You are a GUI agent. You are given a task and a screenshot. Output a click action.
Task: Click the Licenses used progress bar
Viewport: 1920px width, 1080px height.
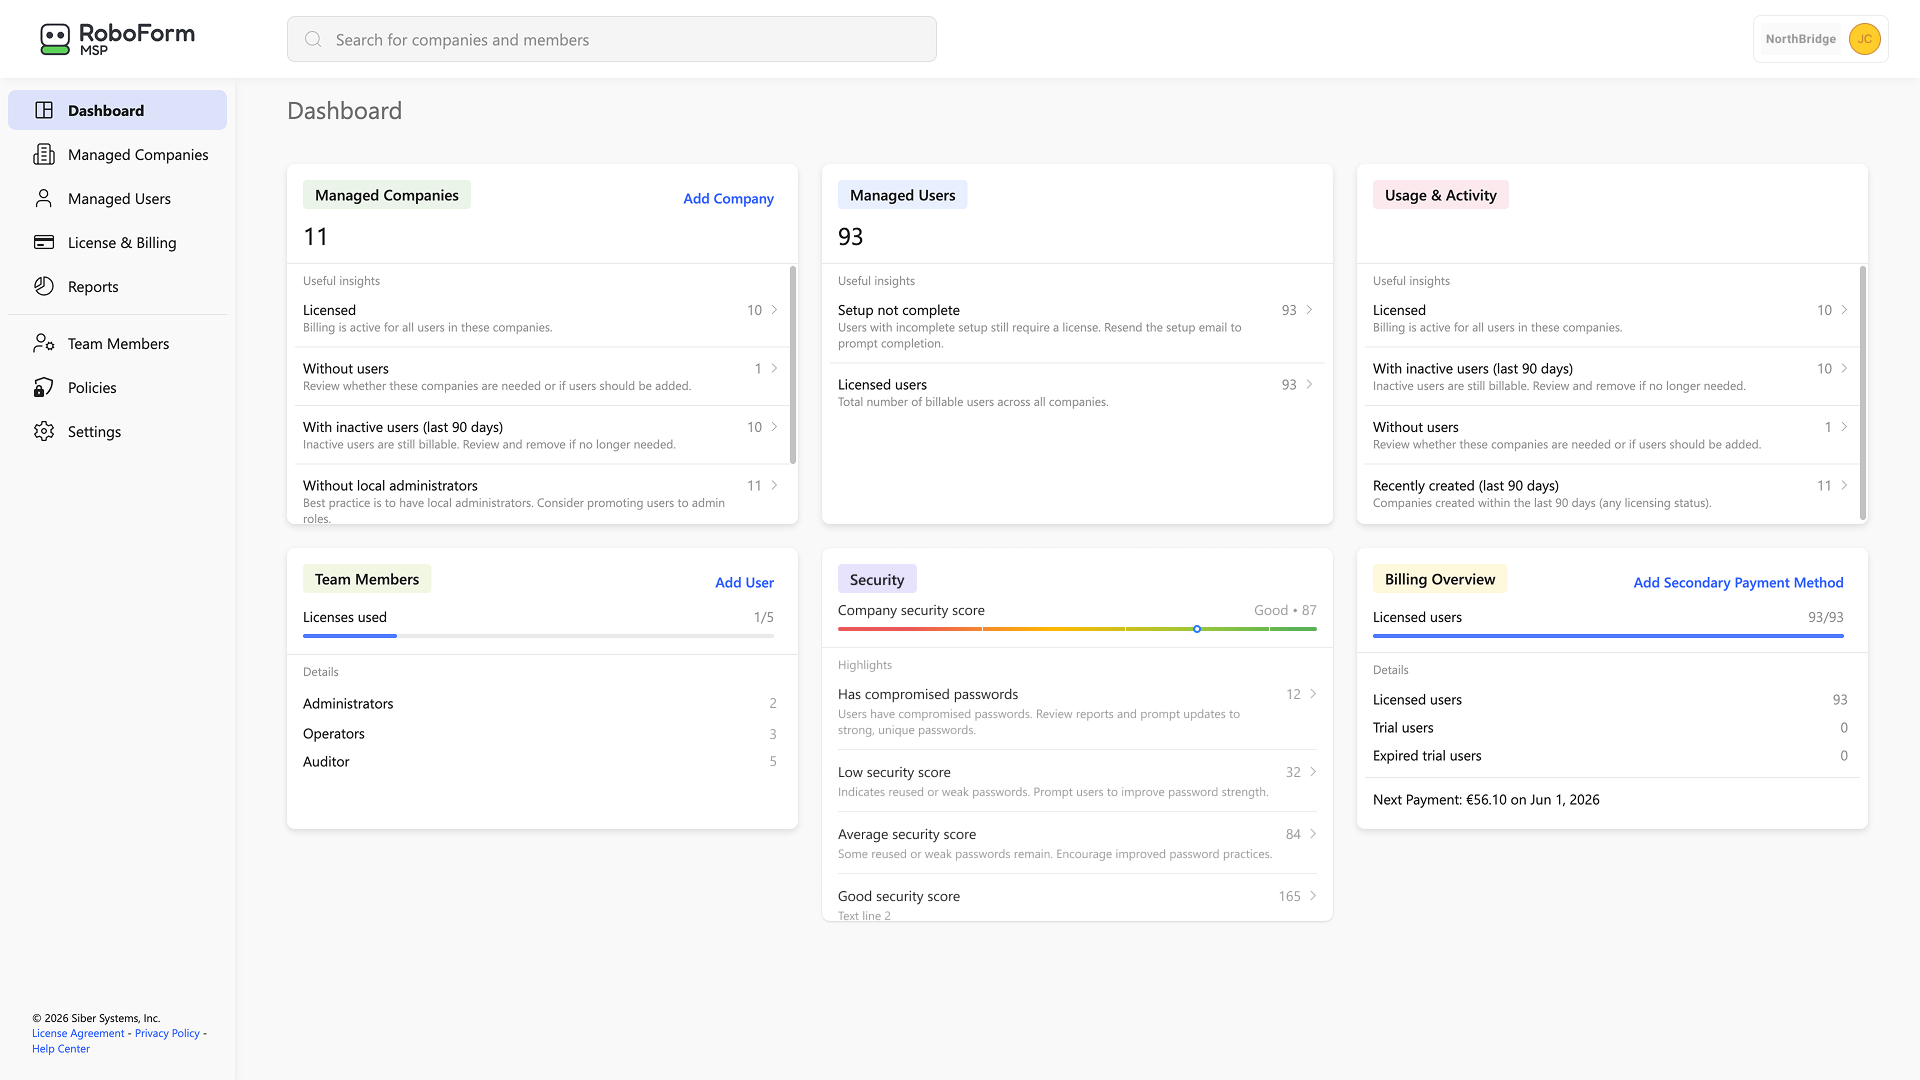point(538,636)
